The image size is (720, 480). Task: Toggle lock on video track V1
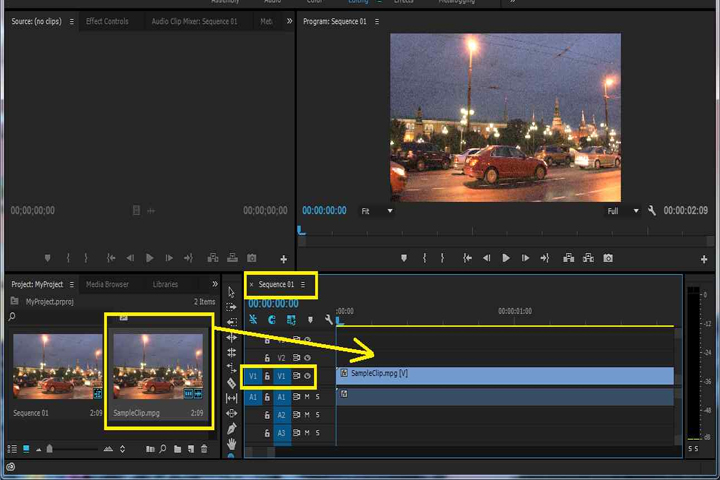tap(267, 376)
